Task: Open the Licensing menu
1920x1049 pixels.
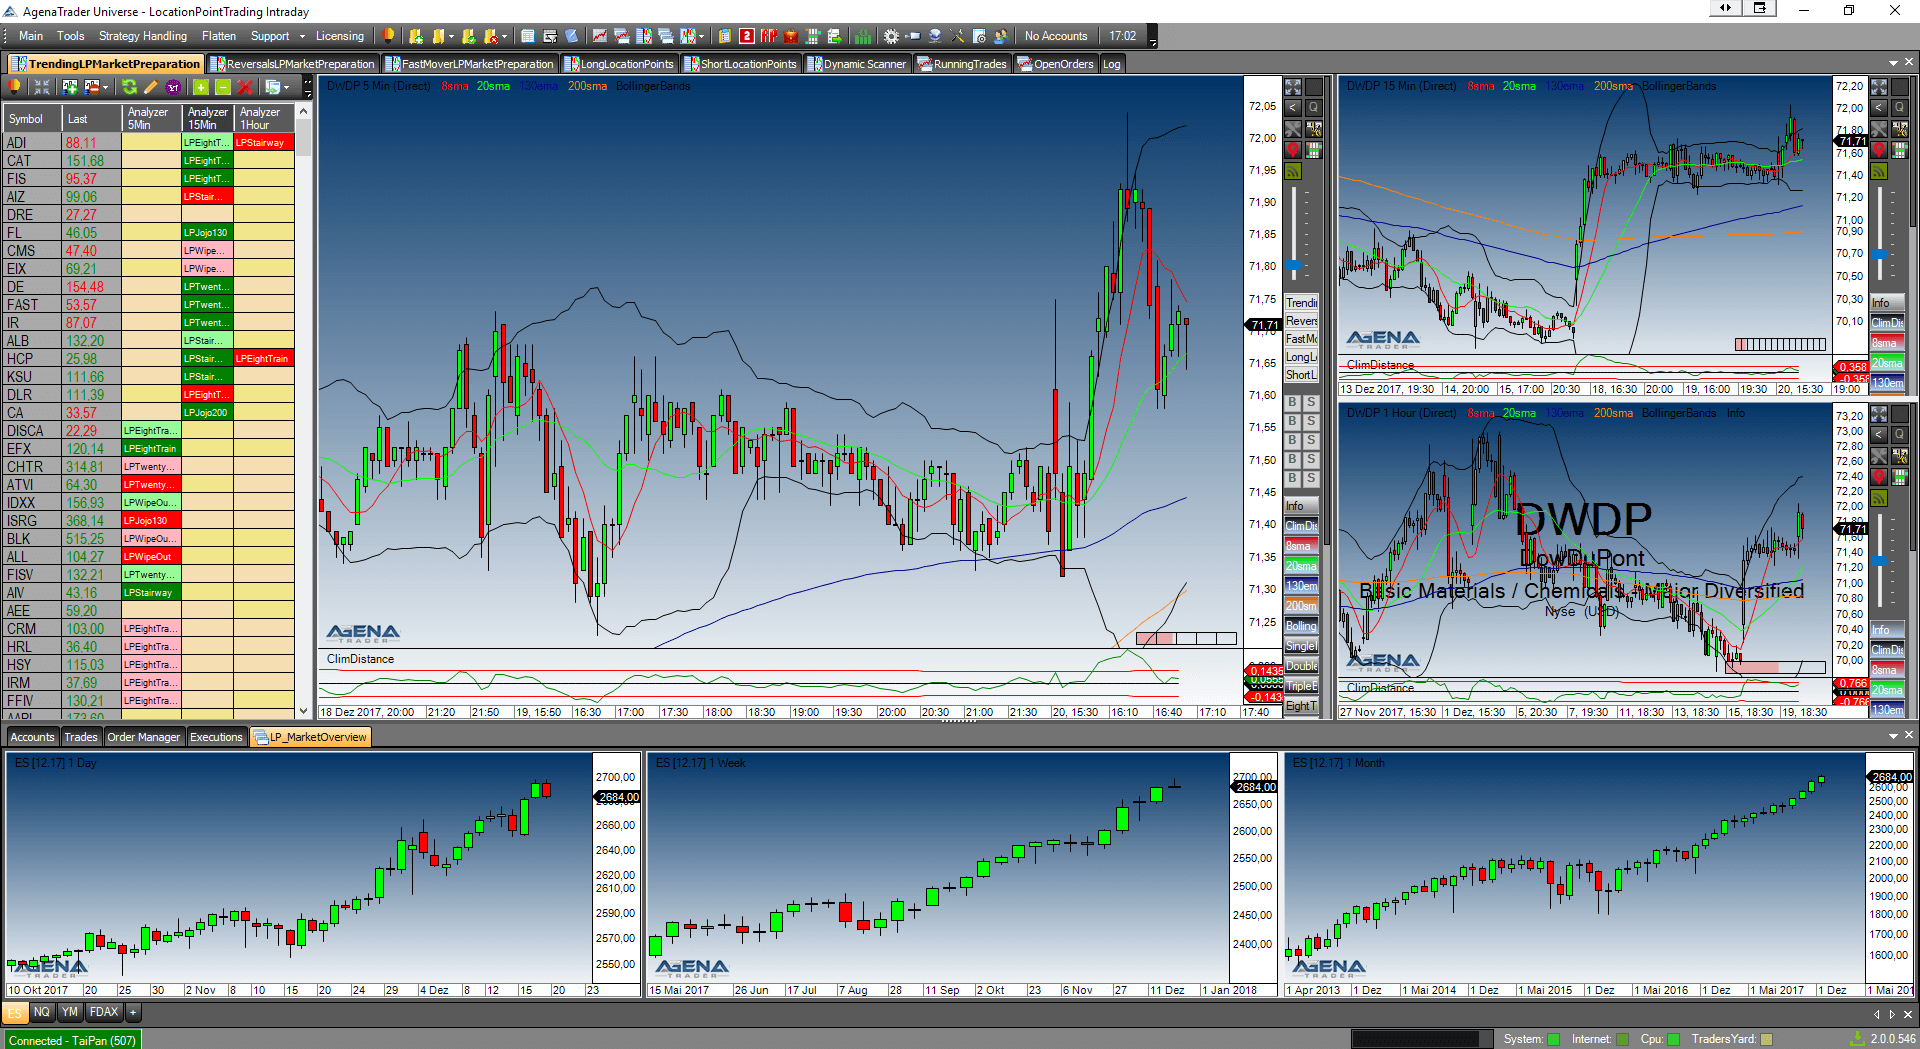Action: click(340, 36)
